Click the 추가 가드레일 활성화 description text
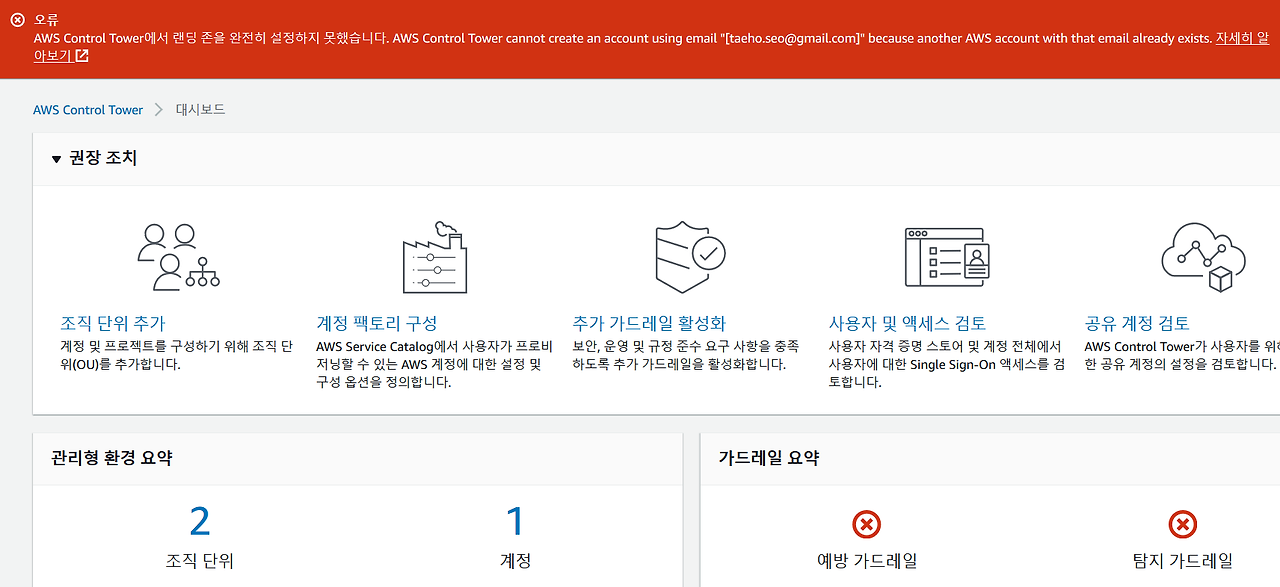The image size is (1280, 587). point(686,355)
